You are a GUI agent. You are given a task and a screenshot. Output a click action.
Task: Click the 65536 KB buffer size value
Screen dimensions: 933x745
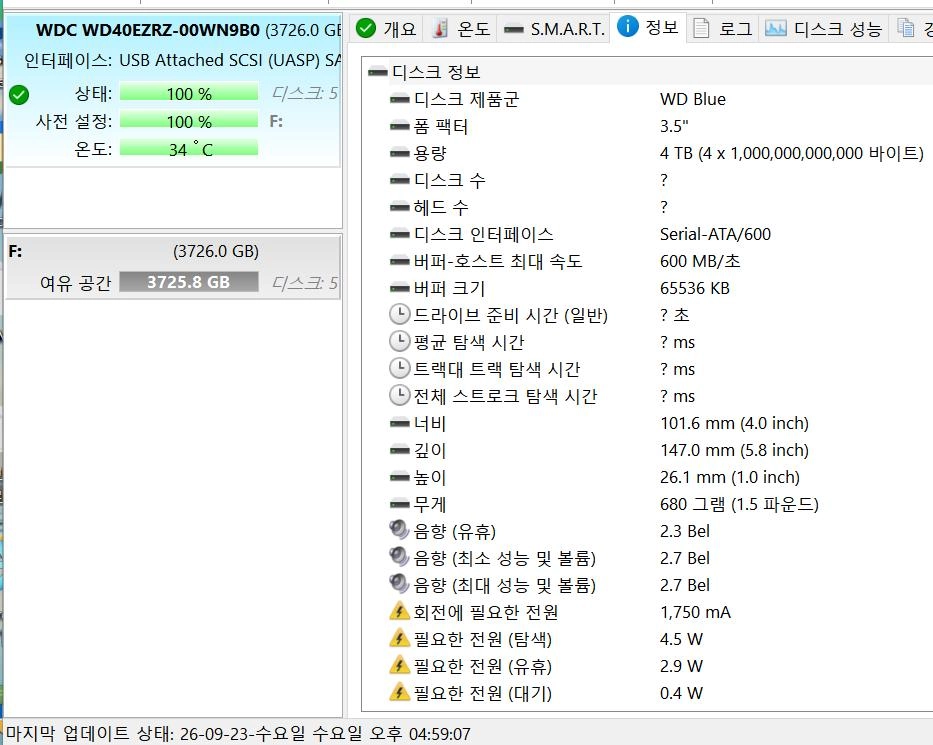694,289
